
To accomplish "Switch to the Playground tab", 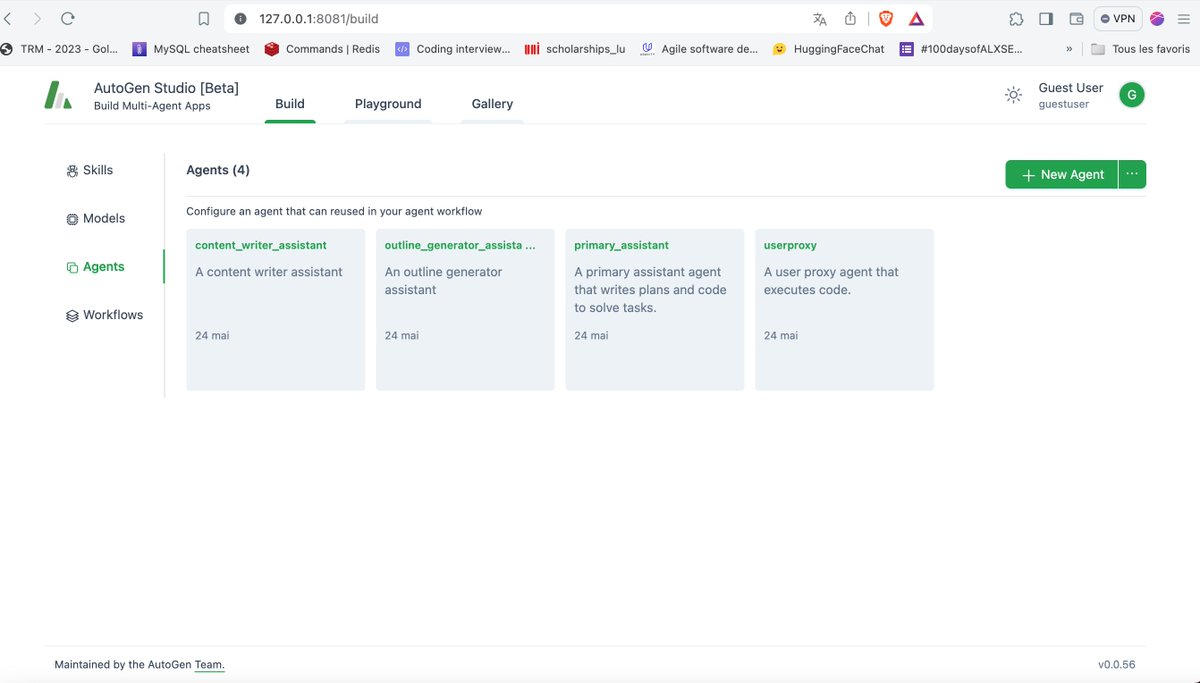I will click(388, 104).
